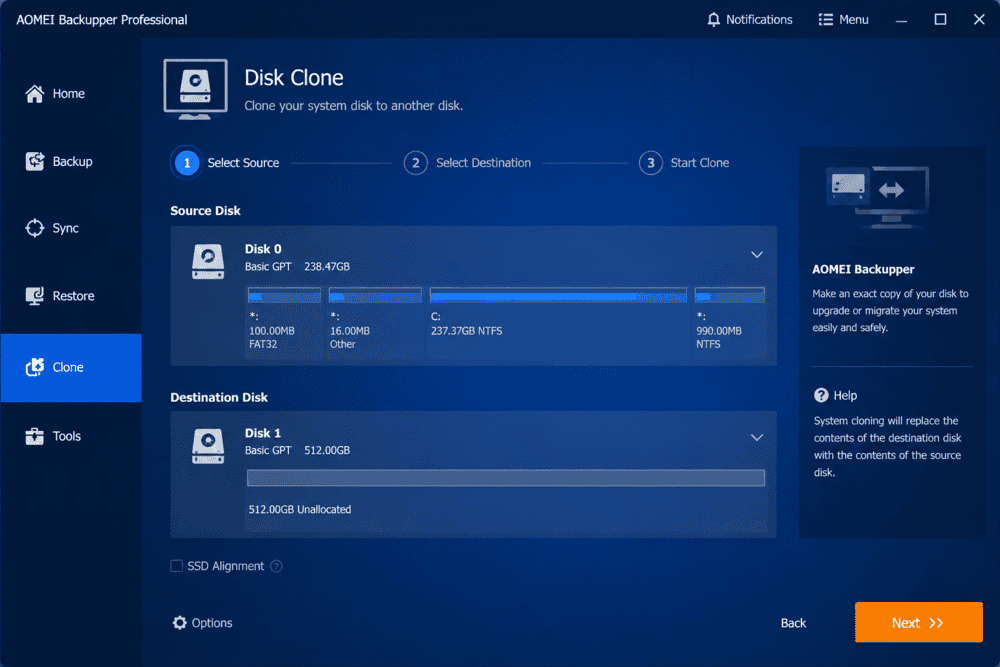Expand the Disk 0 source dropdown chevron

[756, 254]
